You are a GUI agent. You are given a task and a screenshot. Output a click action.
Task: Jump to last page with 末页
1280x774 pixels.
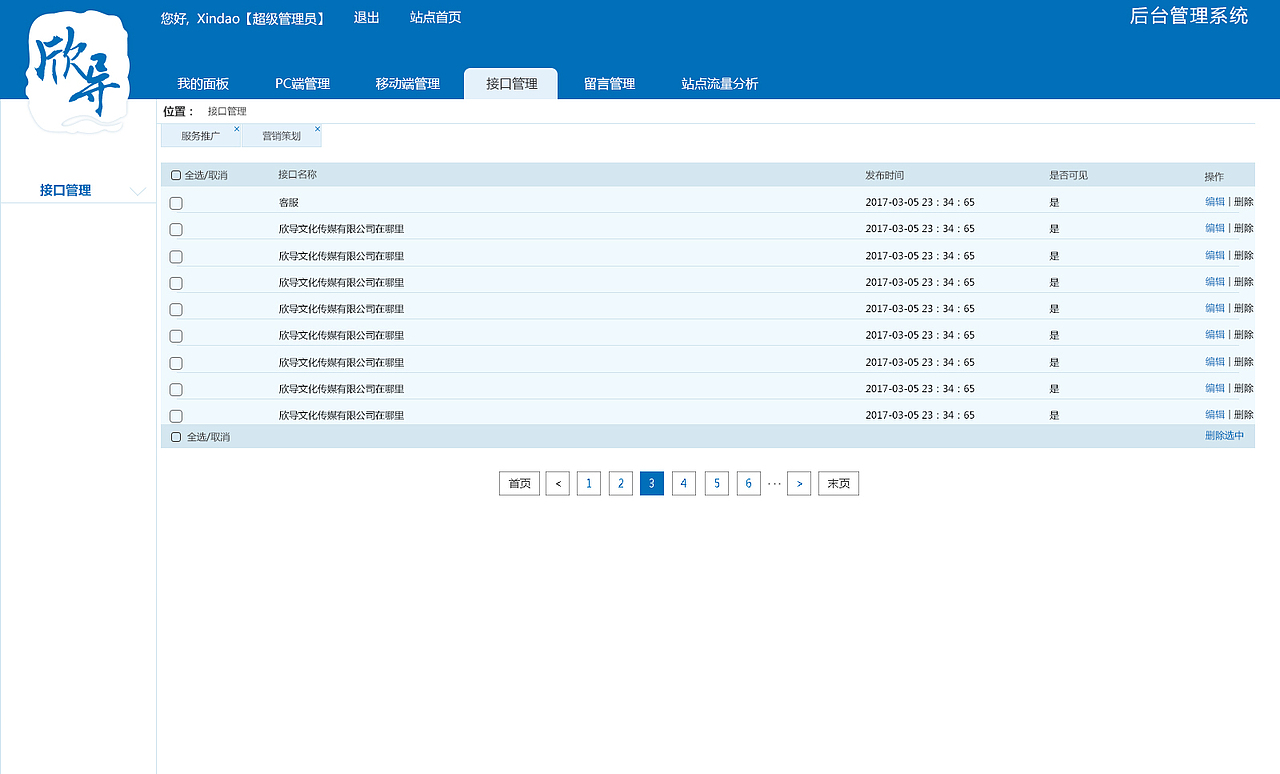pos(839,484)
